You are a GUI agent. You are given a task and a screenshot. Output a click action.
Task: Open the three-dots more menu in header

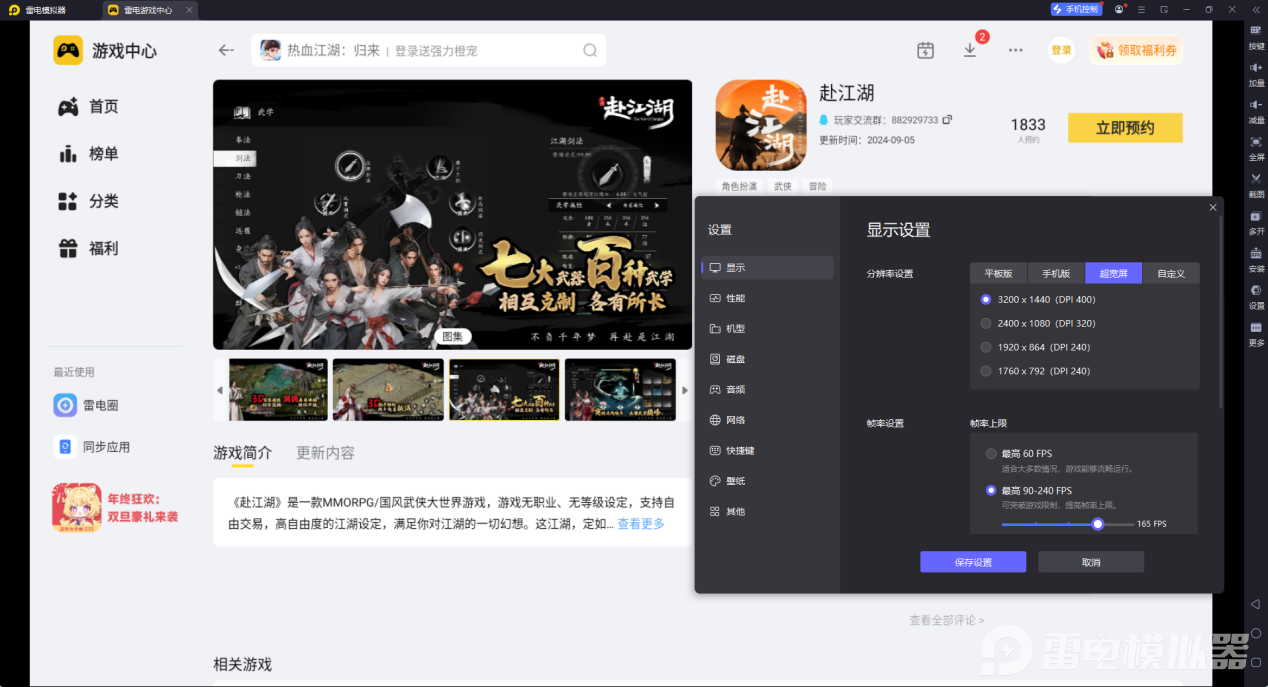[x=1016, y=50]
